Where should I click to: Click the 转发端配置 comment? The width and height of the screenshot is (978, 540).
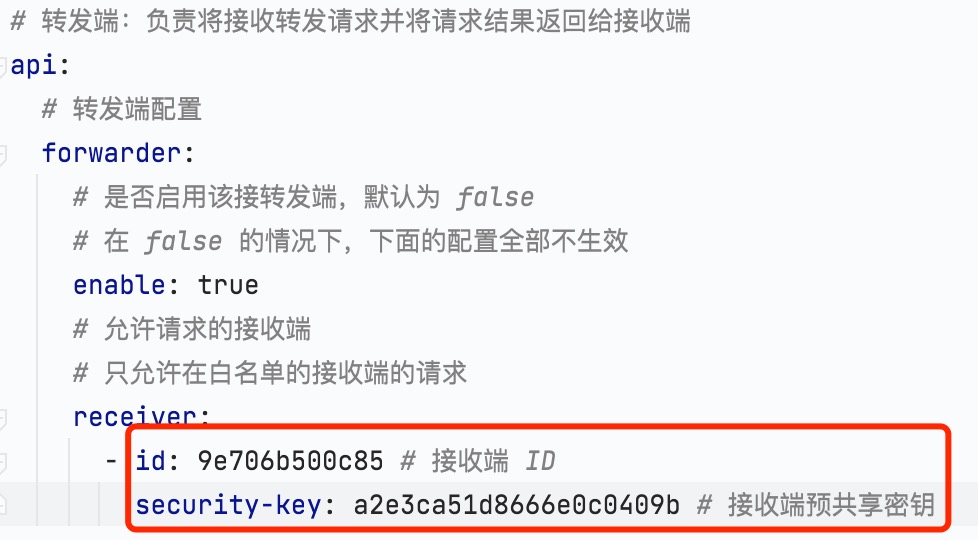(x=122, y=109)
